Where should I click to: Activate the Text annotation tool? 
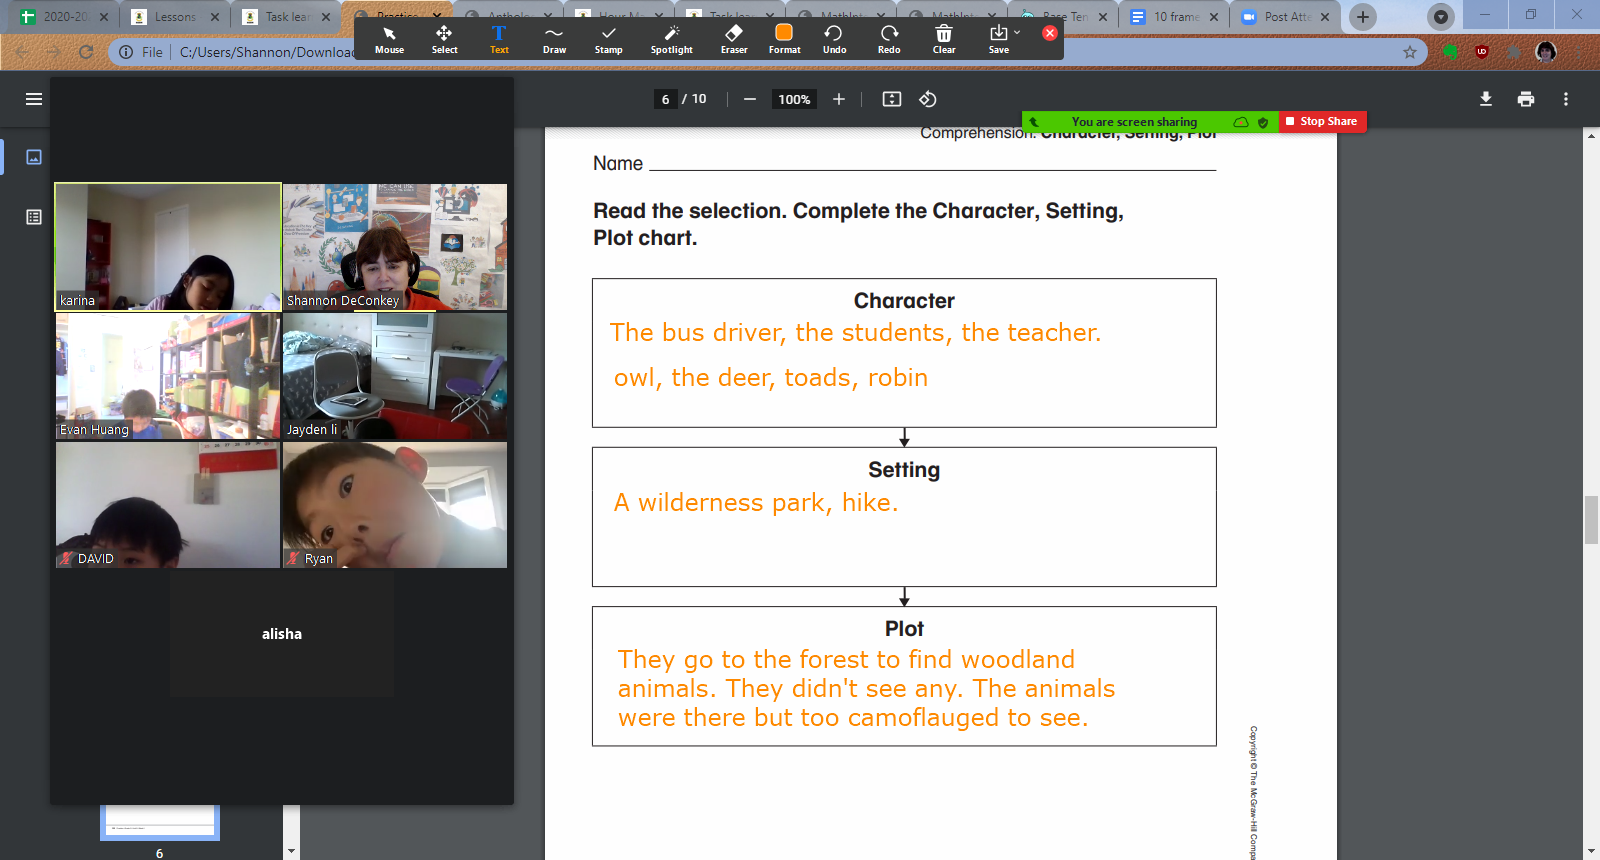tap(499, 40)
